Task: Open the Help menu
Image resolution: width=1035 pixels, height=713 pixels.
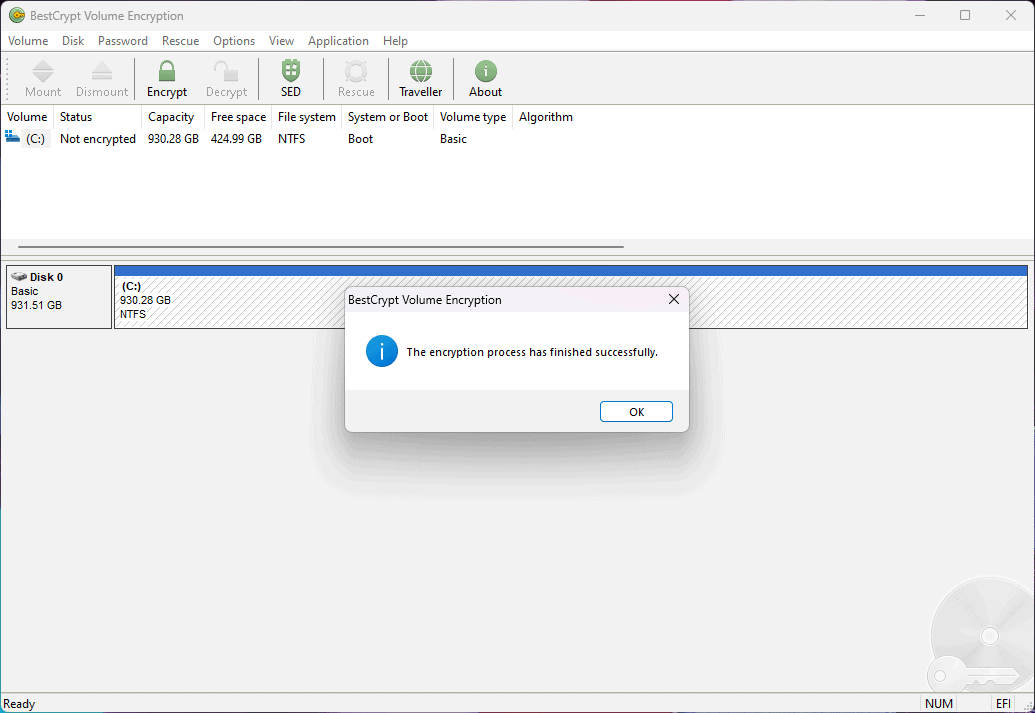Action: [395, 41]
